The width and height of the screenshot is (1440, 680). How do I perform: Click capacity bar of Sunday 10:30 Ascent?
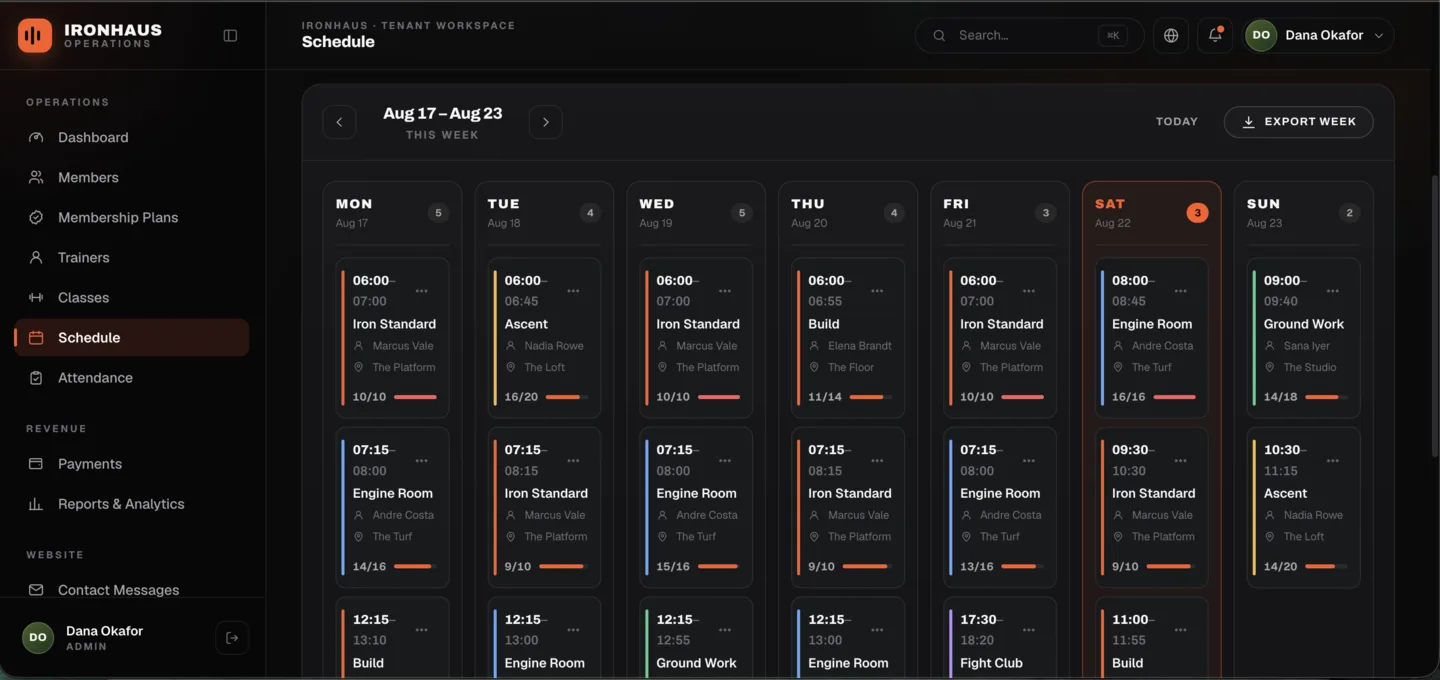(x=1327, y=566)
